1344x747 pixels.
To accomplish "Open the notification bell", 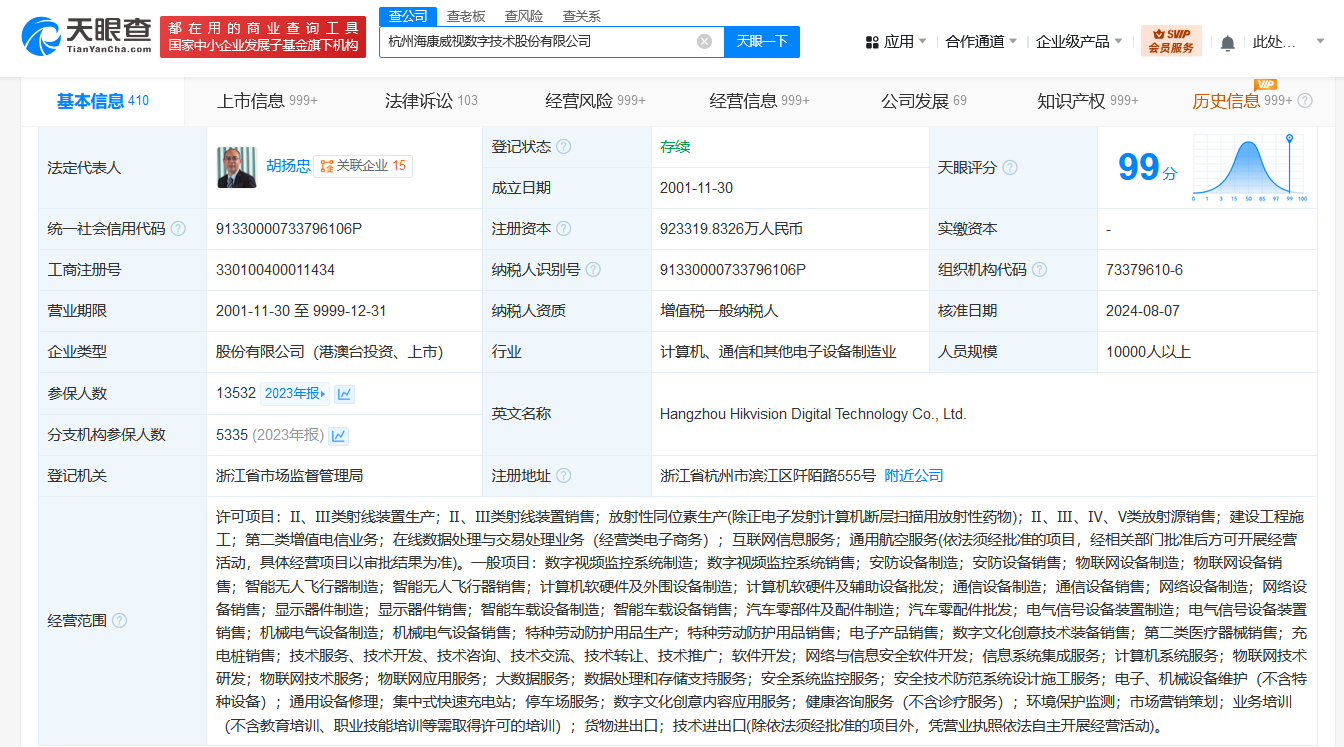I will 1227,42.
